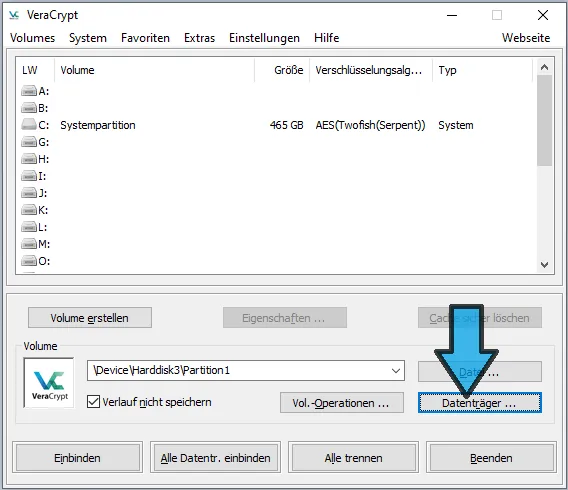Select the M: drive slot icon

[x=29, y=244]
